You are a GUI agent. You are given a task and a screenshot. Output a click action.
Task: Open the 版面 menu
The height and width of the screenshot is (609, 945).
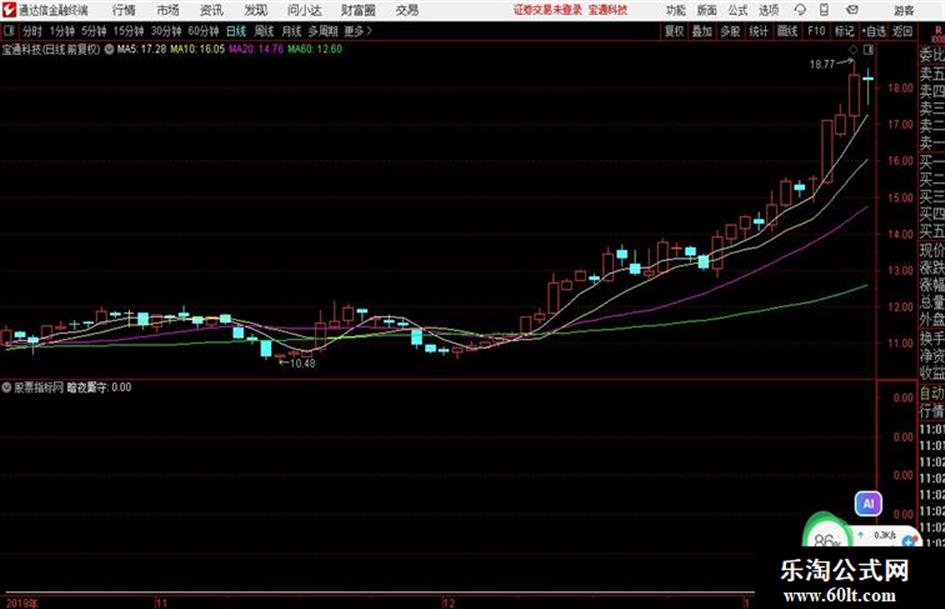click(706, 10)
